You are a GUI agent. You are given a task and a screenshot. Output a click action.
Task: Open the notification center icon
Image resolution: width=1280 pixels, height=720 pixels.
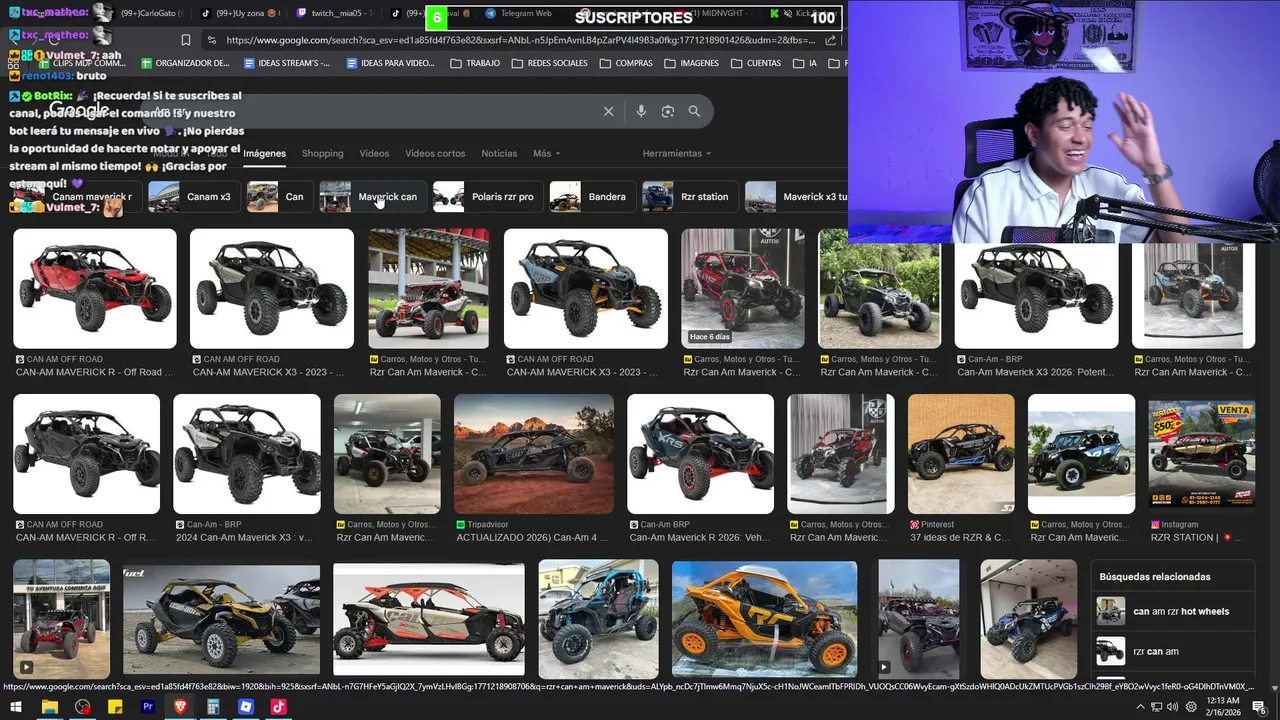click(x=1259, y=707)
